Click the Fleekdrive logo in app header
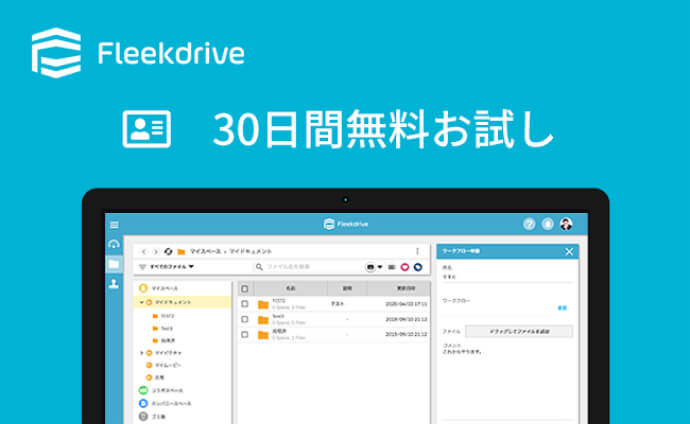Screen dimensions: 690x424 [x=346, y=224]
